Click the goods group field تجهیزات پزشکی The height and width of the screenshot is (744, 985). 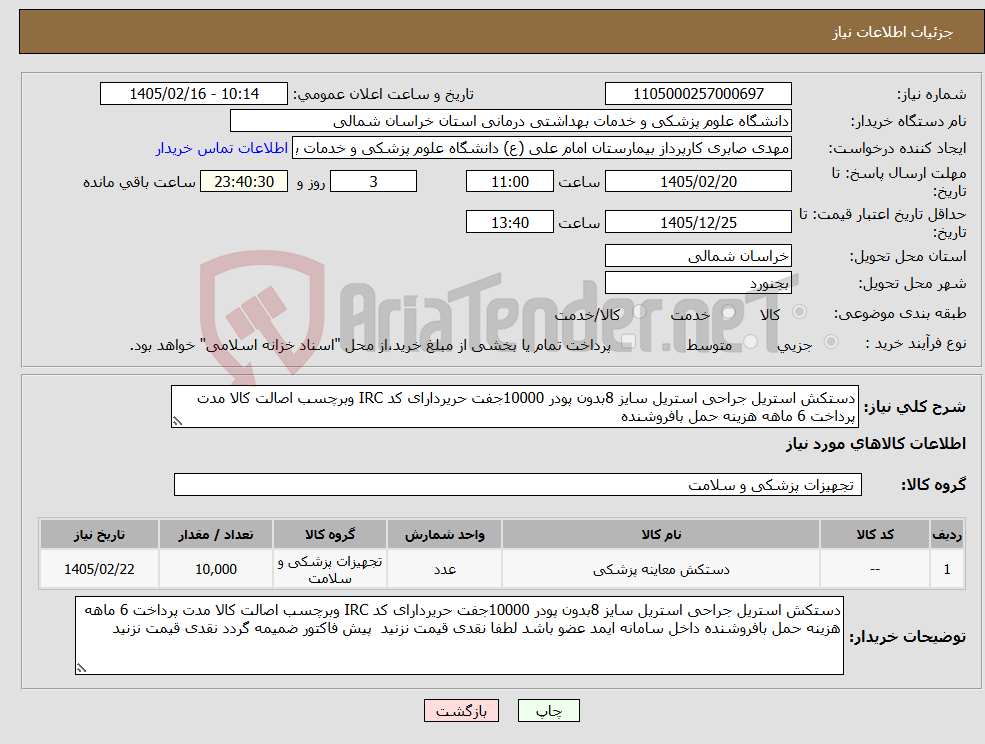point(518,484)
